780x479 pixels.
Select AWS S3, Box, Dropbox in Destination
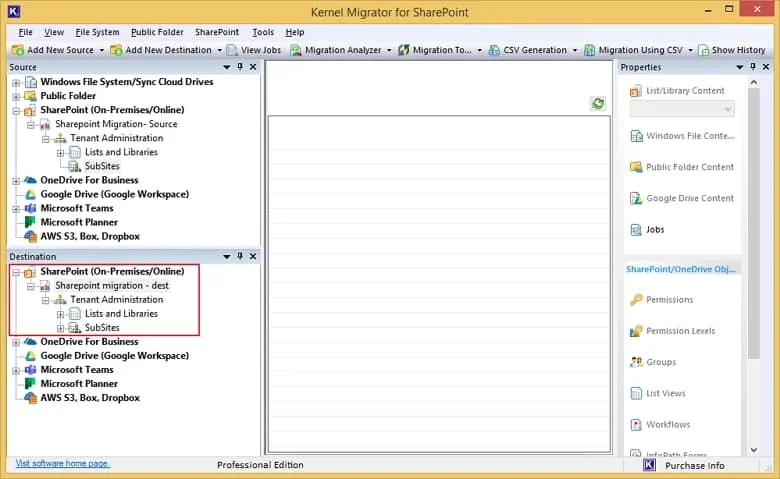[90, 398]
